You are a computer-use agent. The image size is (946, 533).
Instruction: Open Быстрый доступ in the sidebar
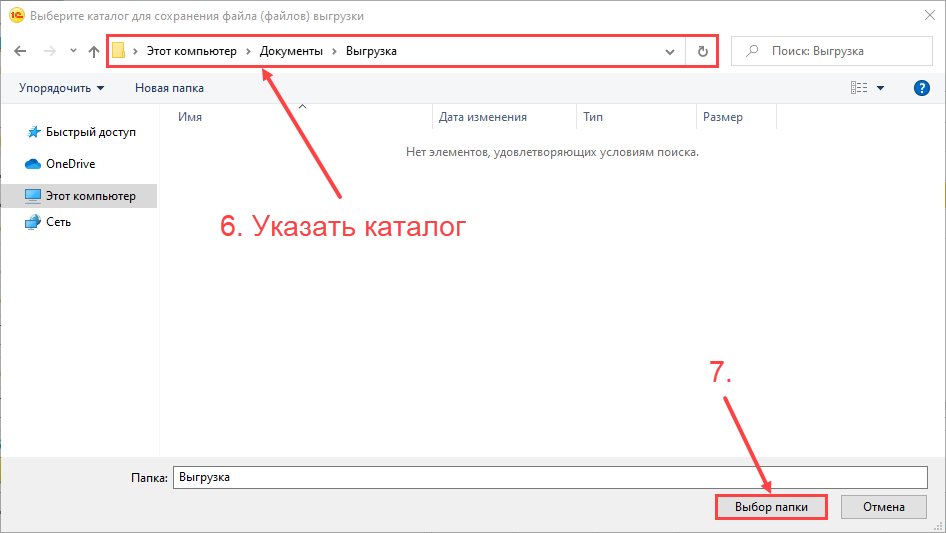click(90, 132)
